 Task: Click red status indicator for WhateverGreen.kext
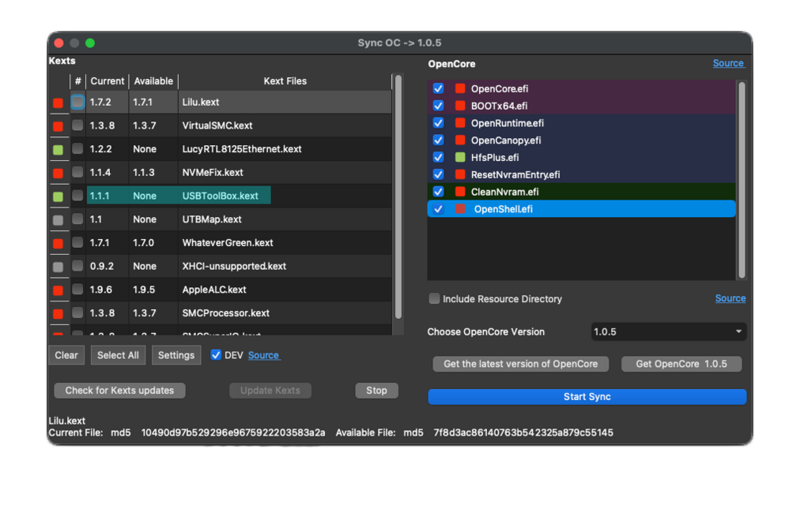58,243
